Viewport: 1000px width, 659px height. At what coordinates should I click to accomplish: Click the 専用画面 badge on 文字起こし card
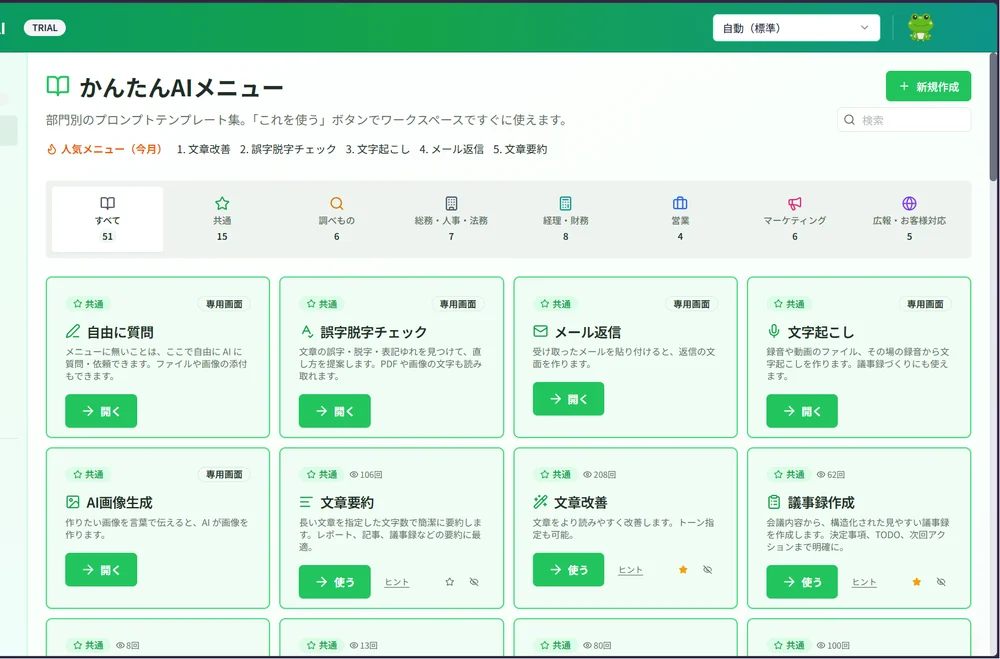(x=925, y=304)
